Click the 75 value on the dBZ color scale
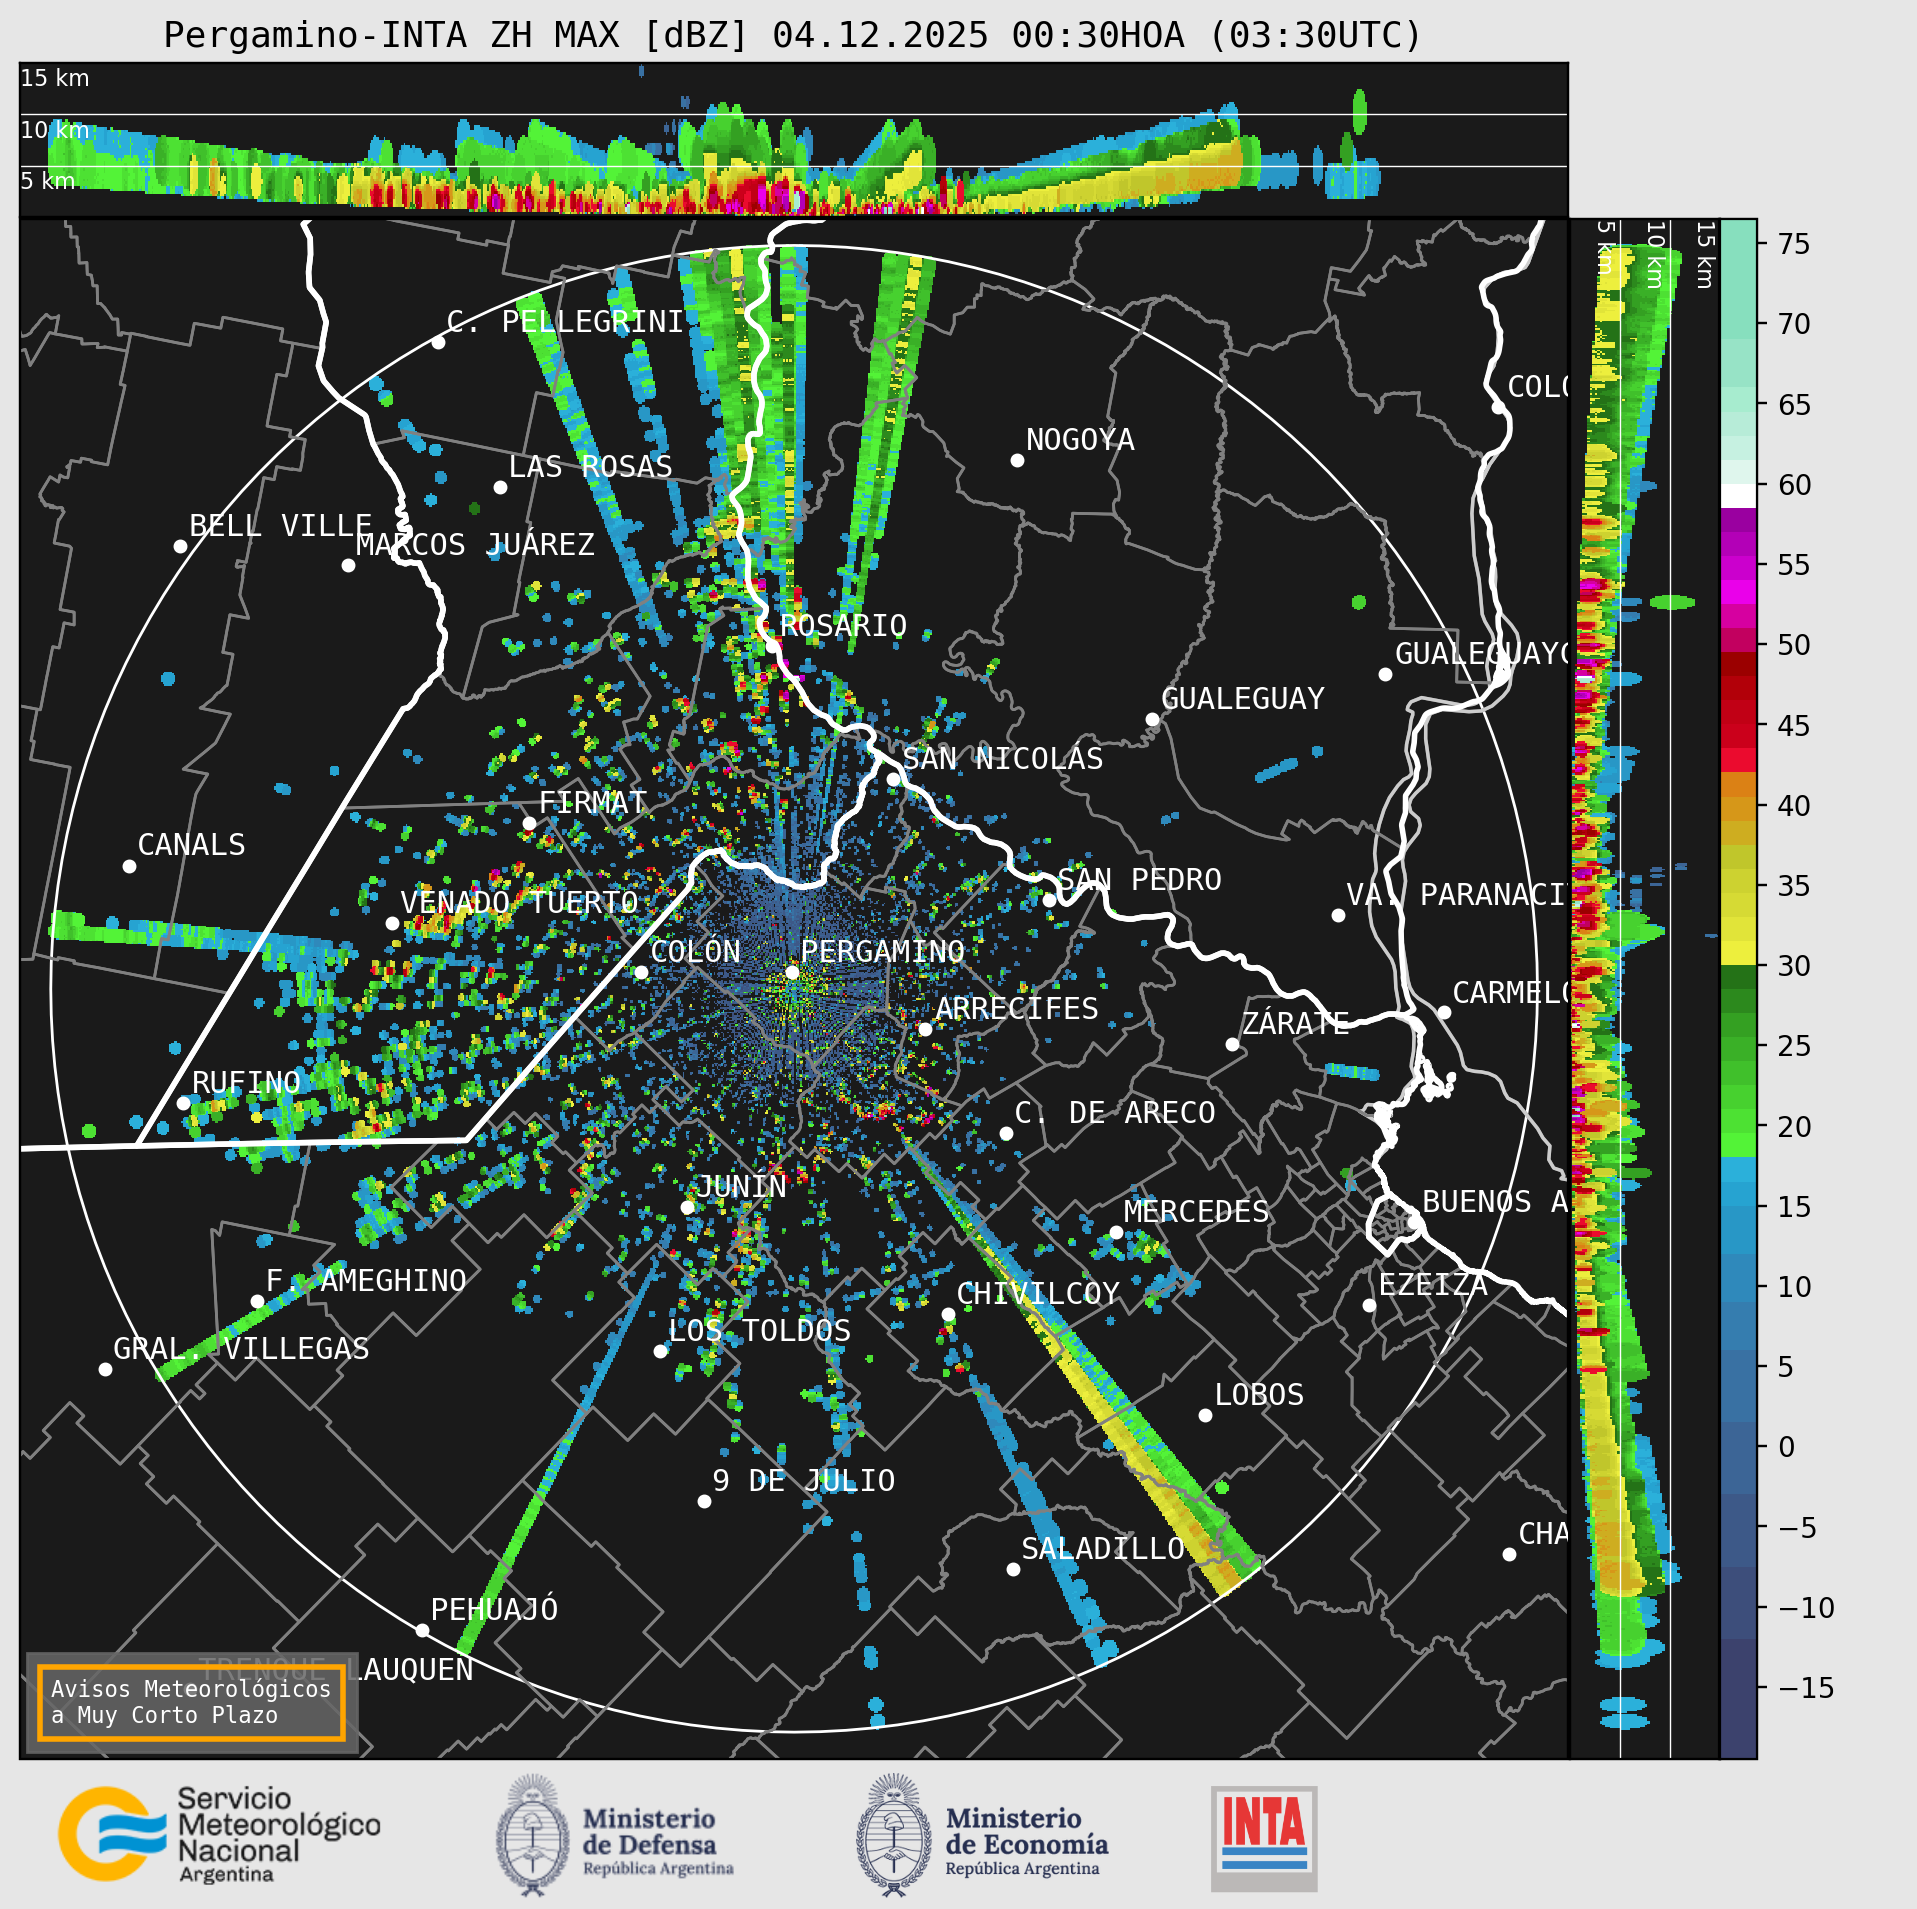The height and width of the screenshot is (1909, 1917). tap(1794, 244)
